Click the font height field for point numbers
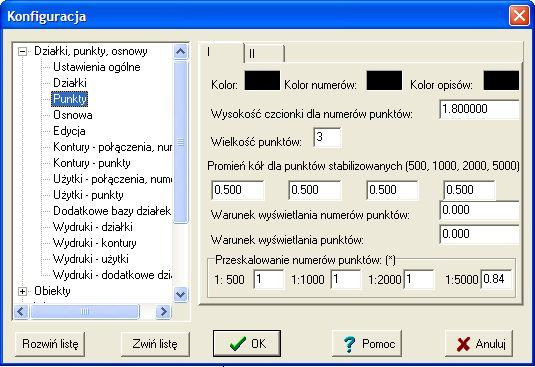The image size is (535, 367). pos(479,109)
